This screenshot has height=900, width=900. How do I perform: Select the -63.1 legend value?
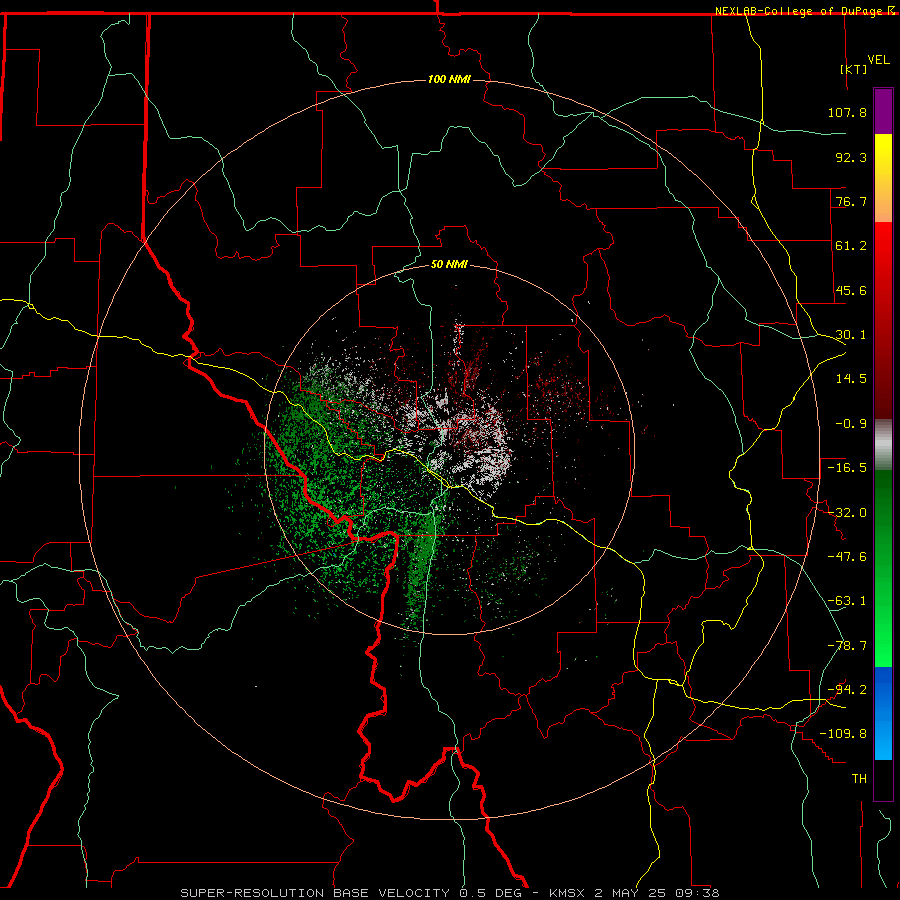point(847,601)
